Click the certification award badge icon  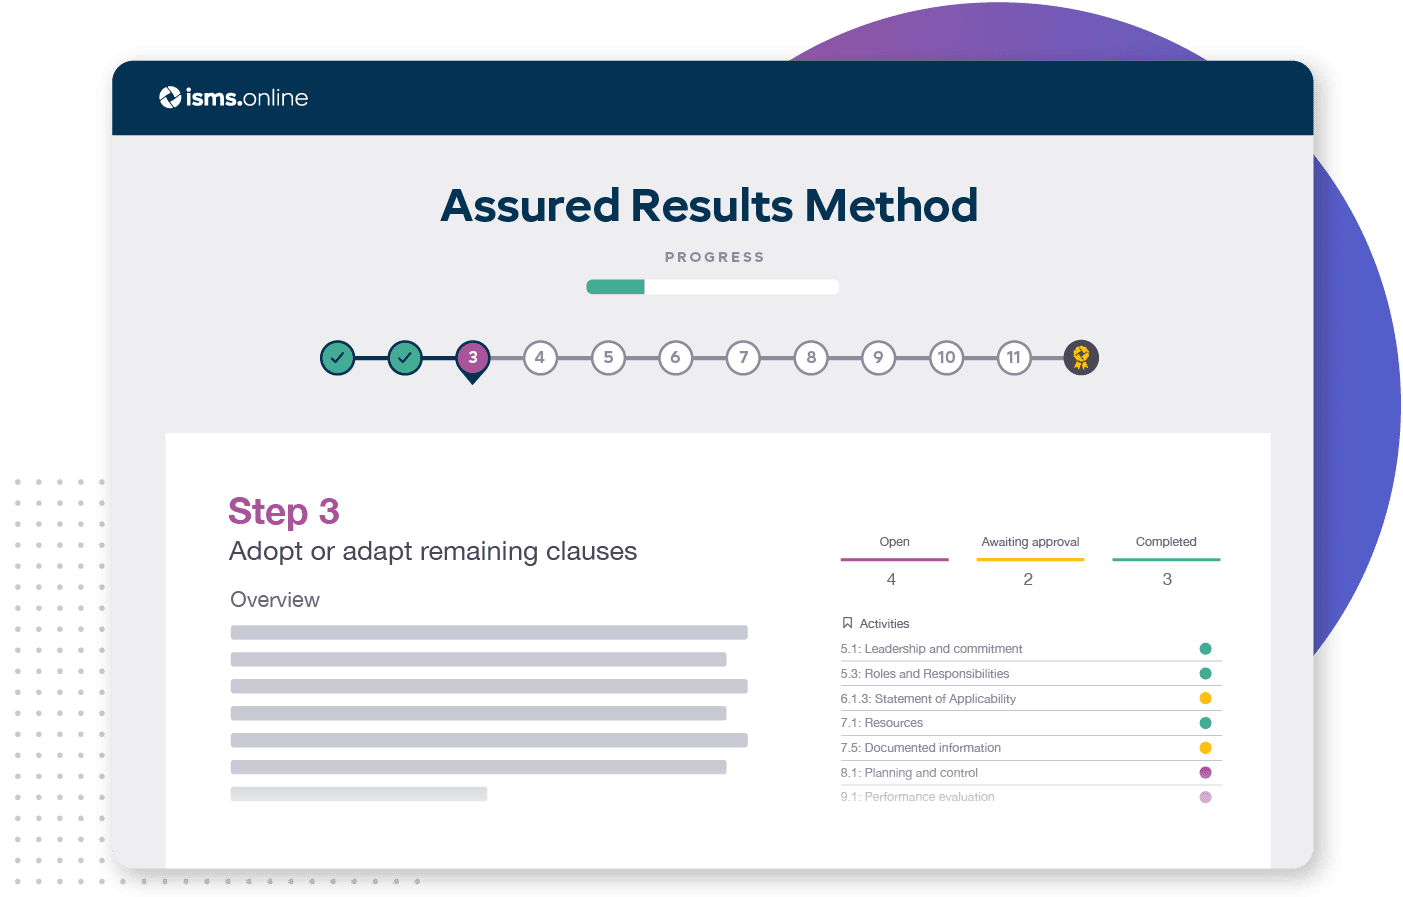click(1081, 357)
